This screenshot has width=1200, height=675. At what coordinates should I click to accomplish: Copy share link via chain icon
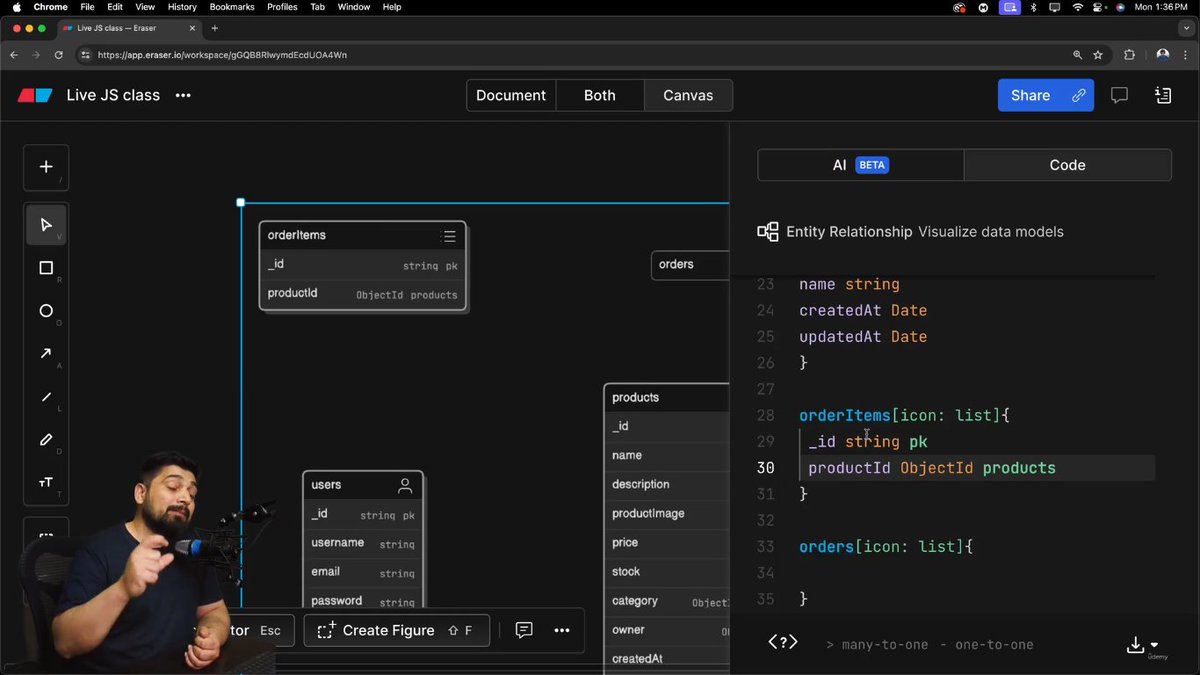tap(1078, 95)
